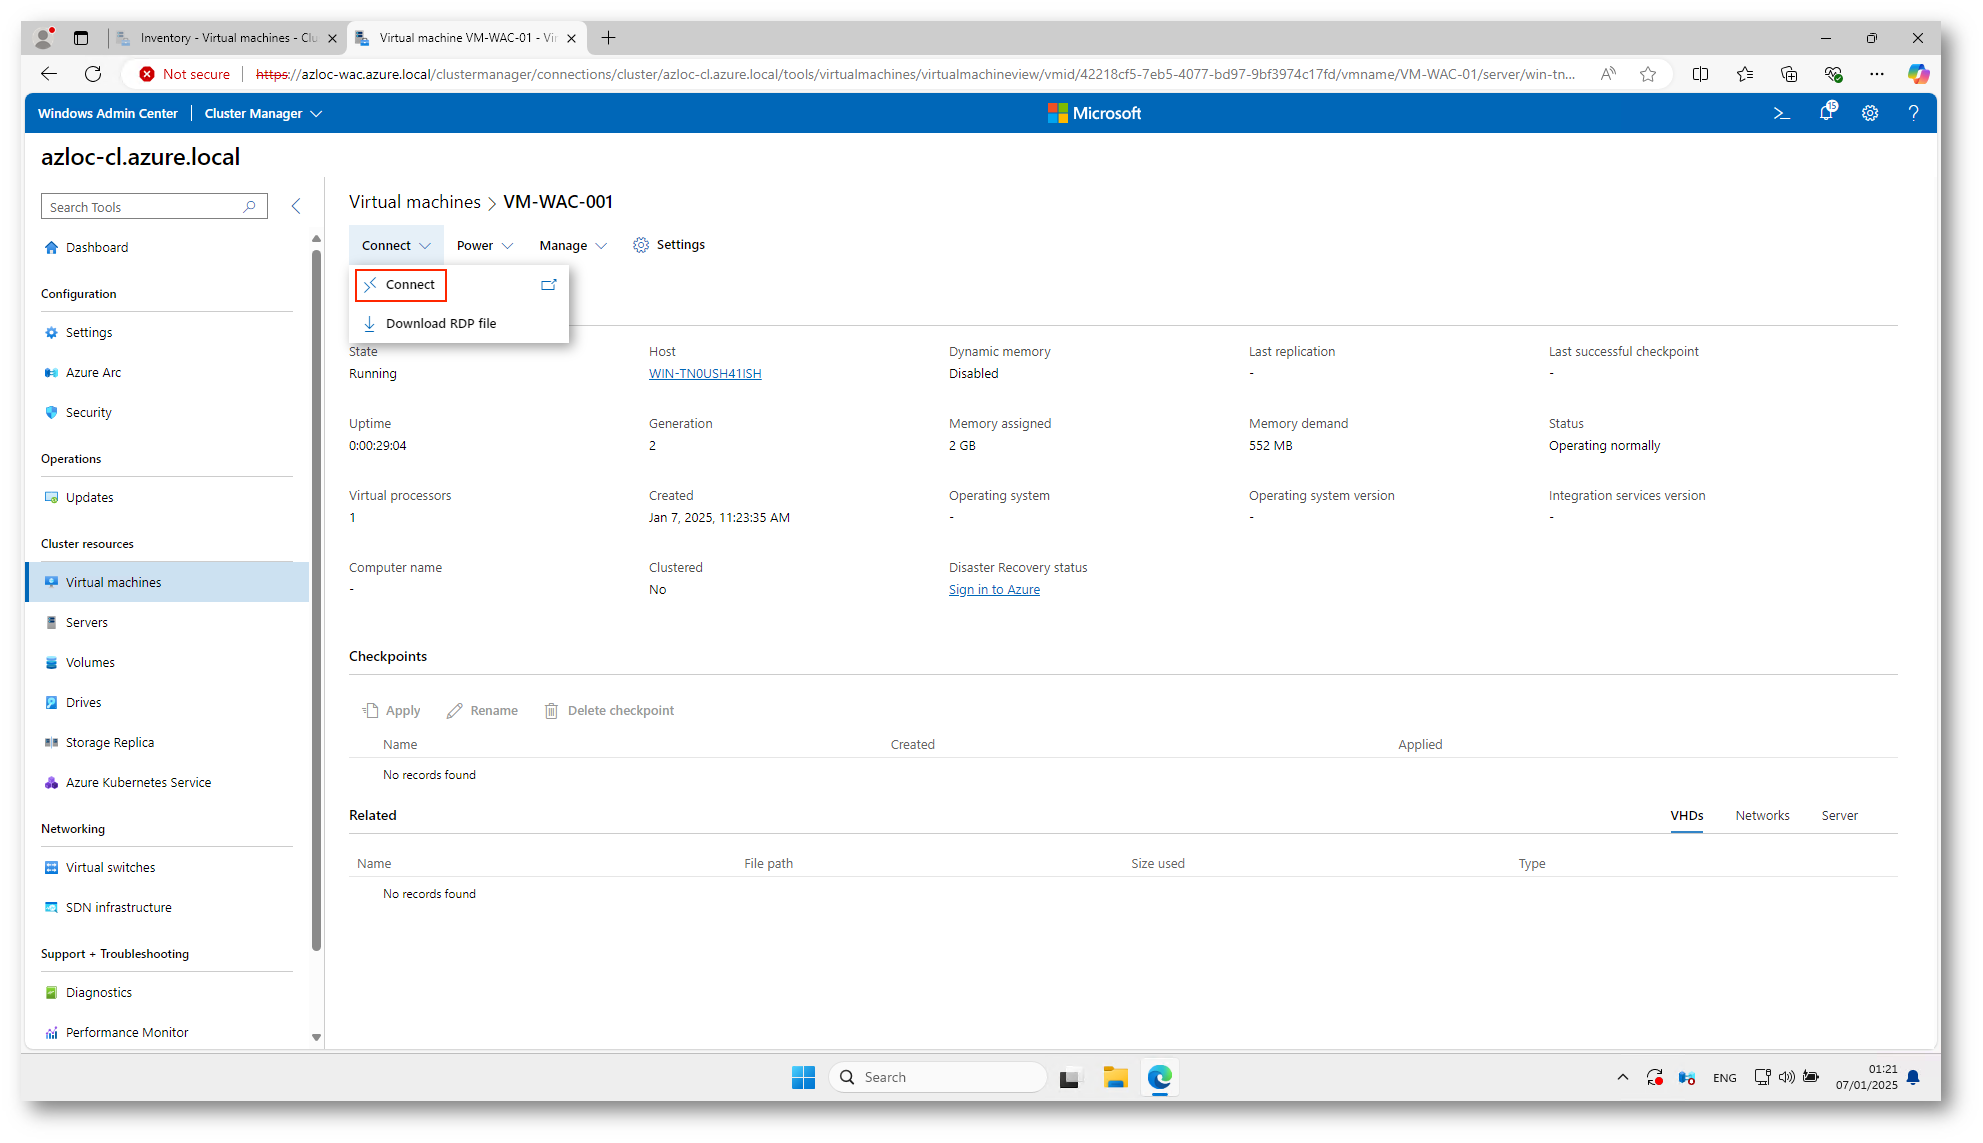Screen dimensions: 1983x1143
Task: Open host WIN-TN0USH41ISH link
Action: 705,374
